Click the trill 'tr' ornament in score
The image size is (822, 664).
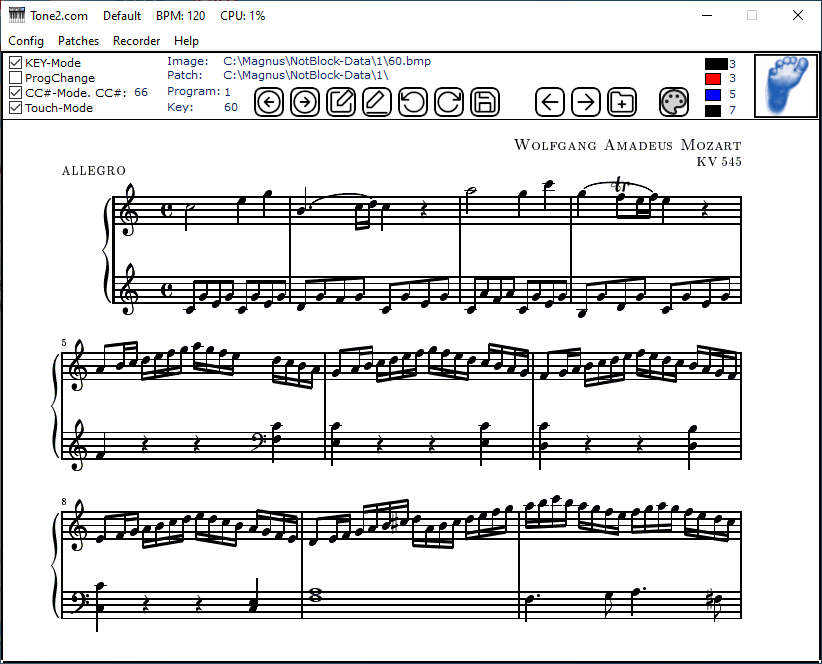620,184
